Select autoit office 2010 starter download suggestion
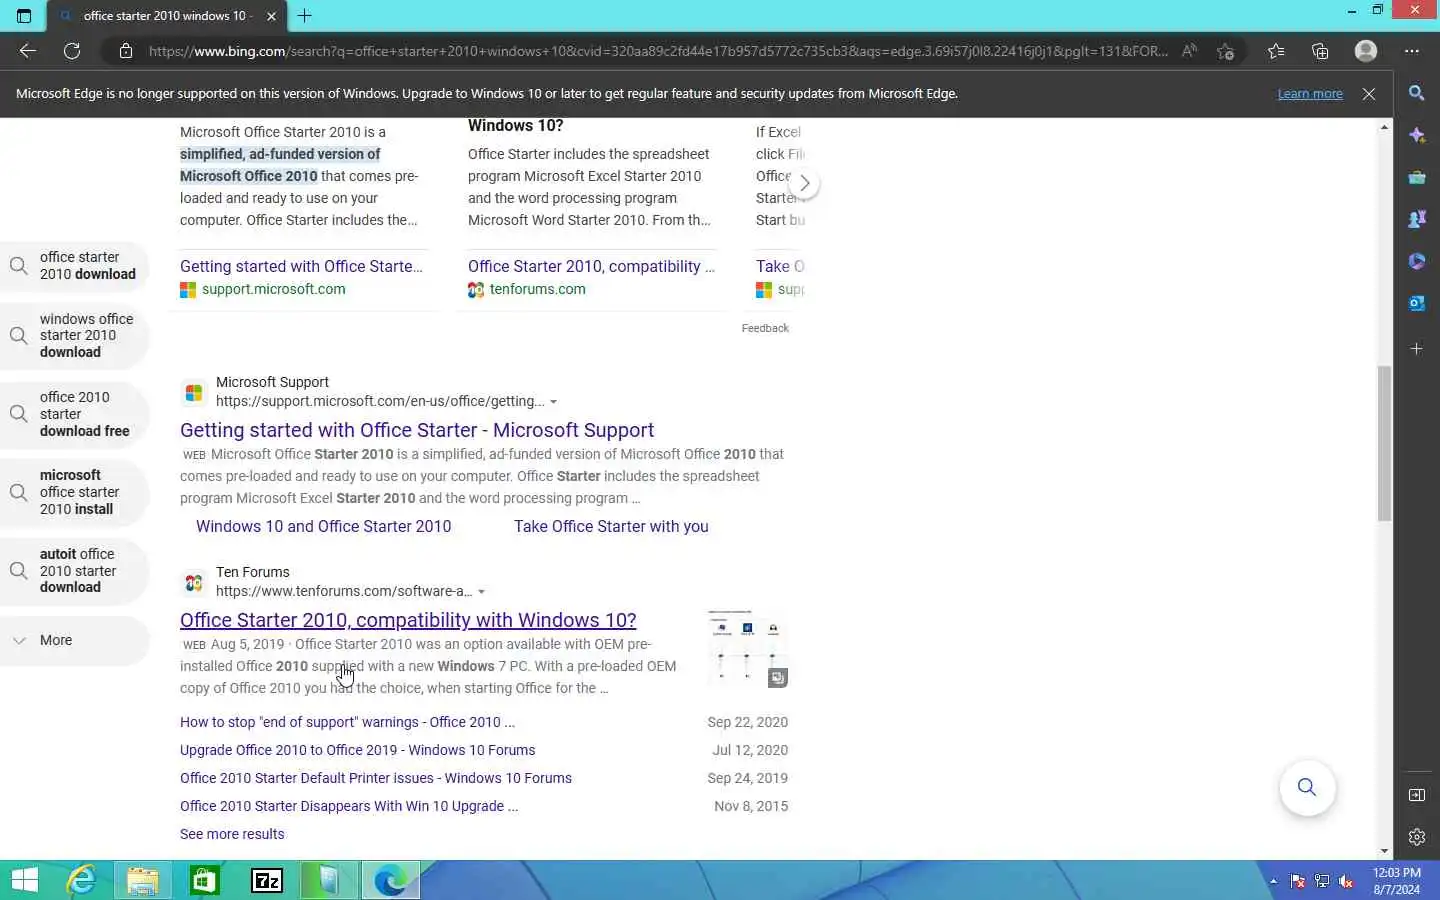 tap(75, 571)
